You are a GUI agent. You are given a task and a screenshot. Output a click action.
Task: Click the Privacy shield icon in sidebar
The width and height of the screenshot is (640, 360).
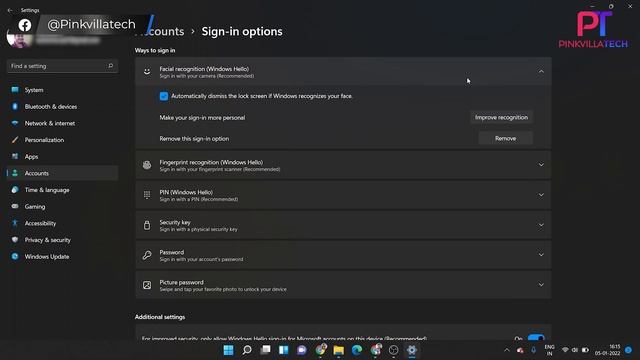click(x=15, y=240)
